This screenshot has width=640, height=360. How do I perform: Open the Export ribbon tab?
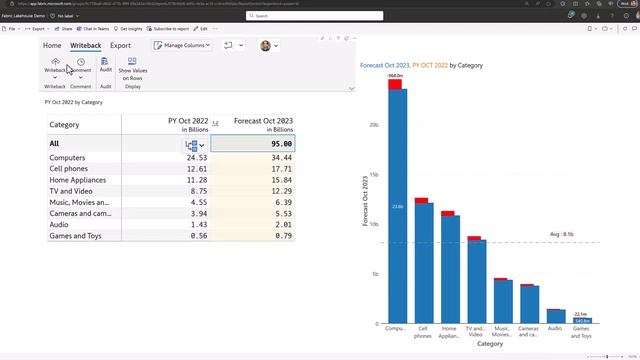tap(120, 45)
